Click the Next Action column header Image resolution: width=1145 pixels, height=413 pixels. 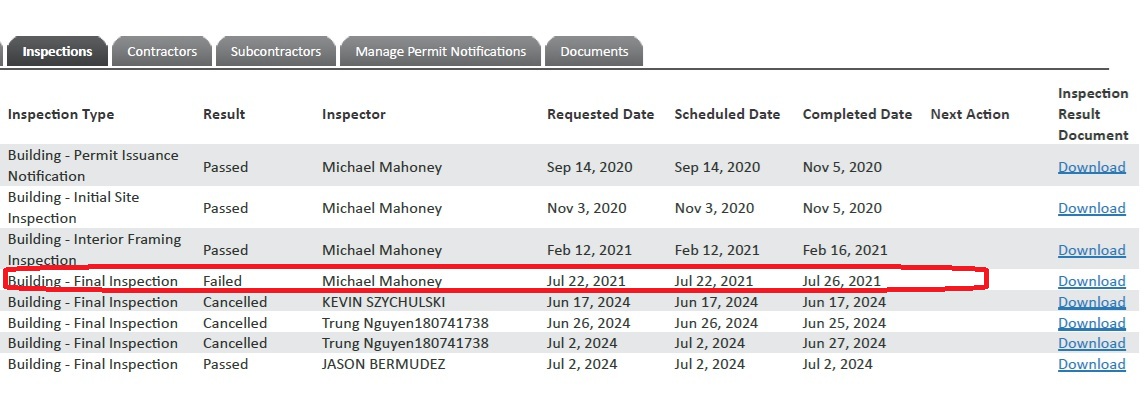coord(970,115)
